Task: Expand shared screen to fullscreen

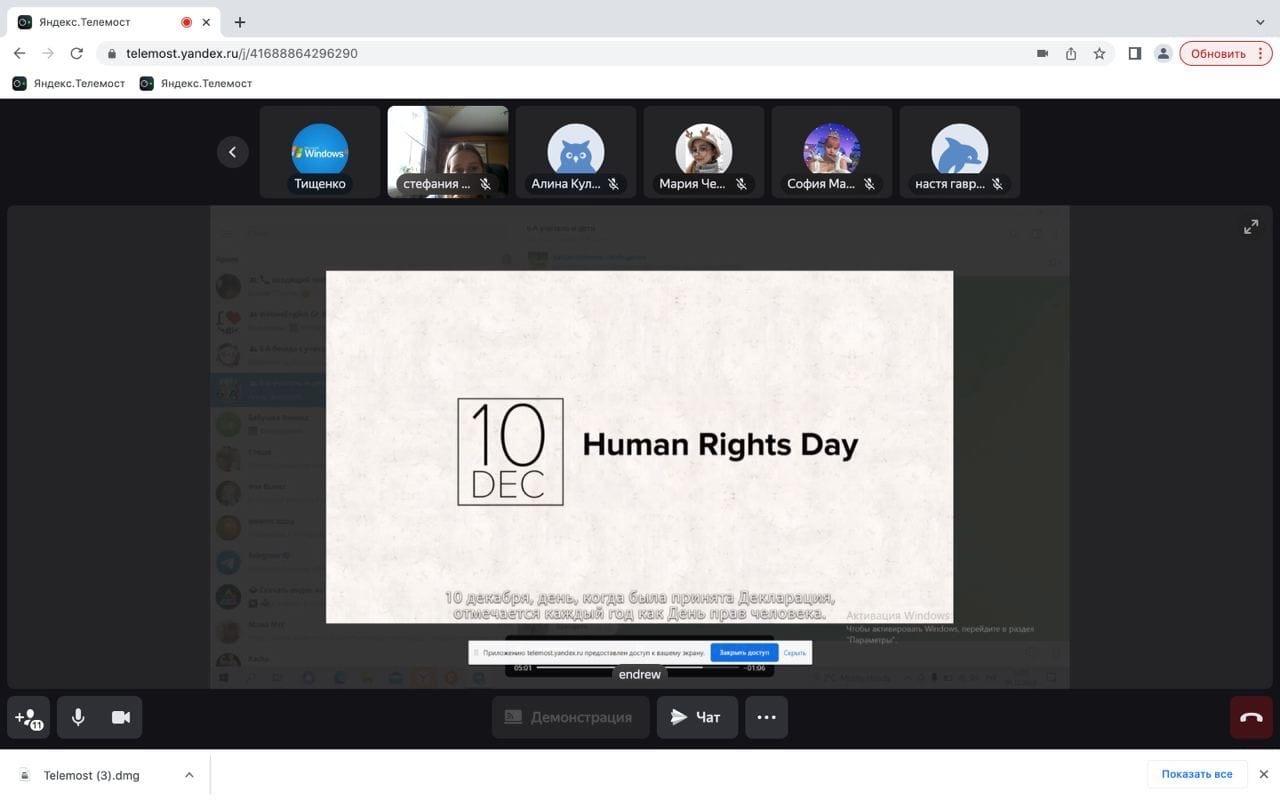Action: [1251, 227]
